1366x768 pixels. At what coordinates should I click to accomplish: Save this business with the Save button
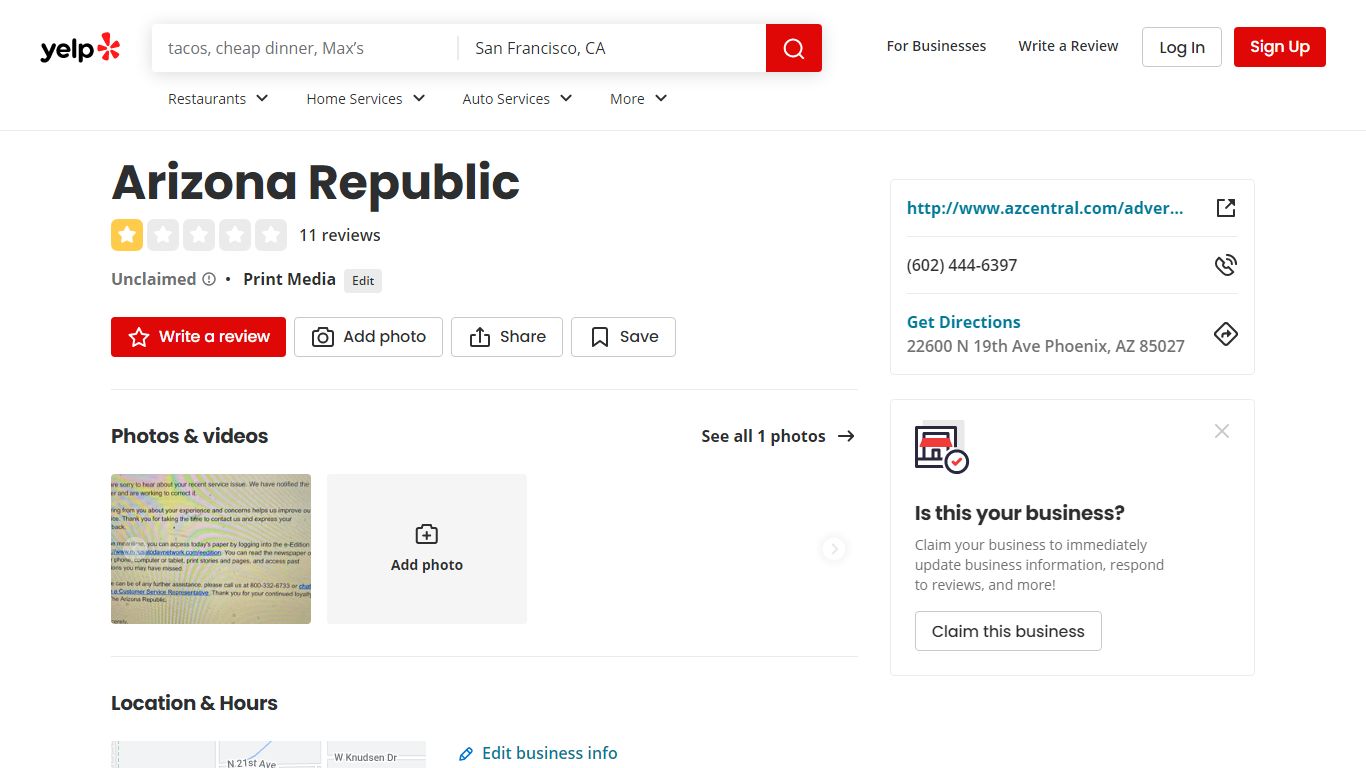623,337
